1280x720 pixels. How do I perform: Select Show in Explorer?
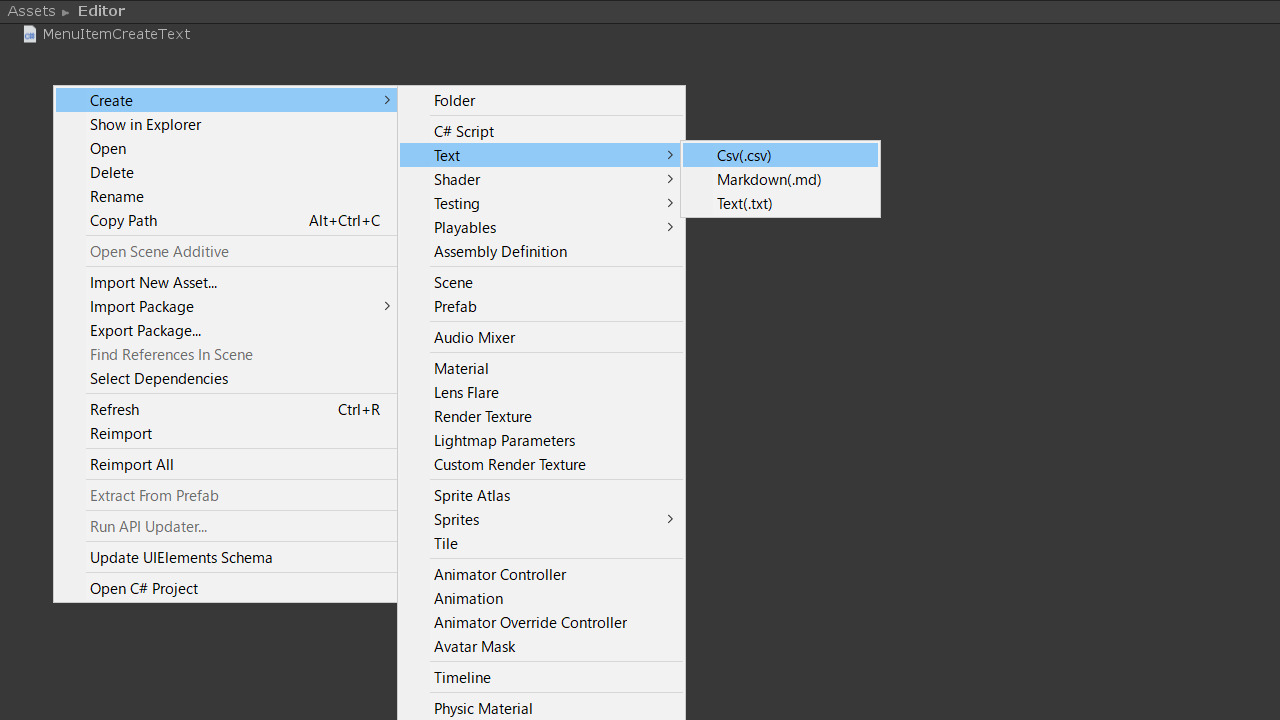(x=146, y=125)
